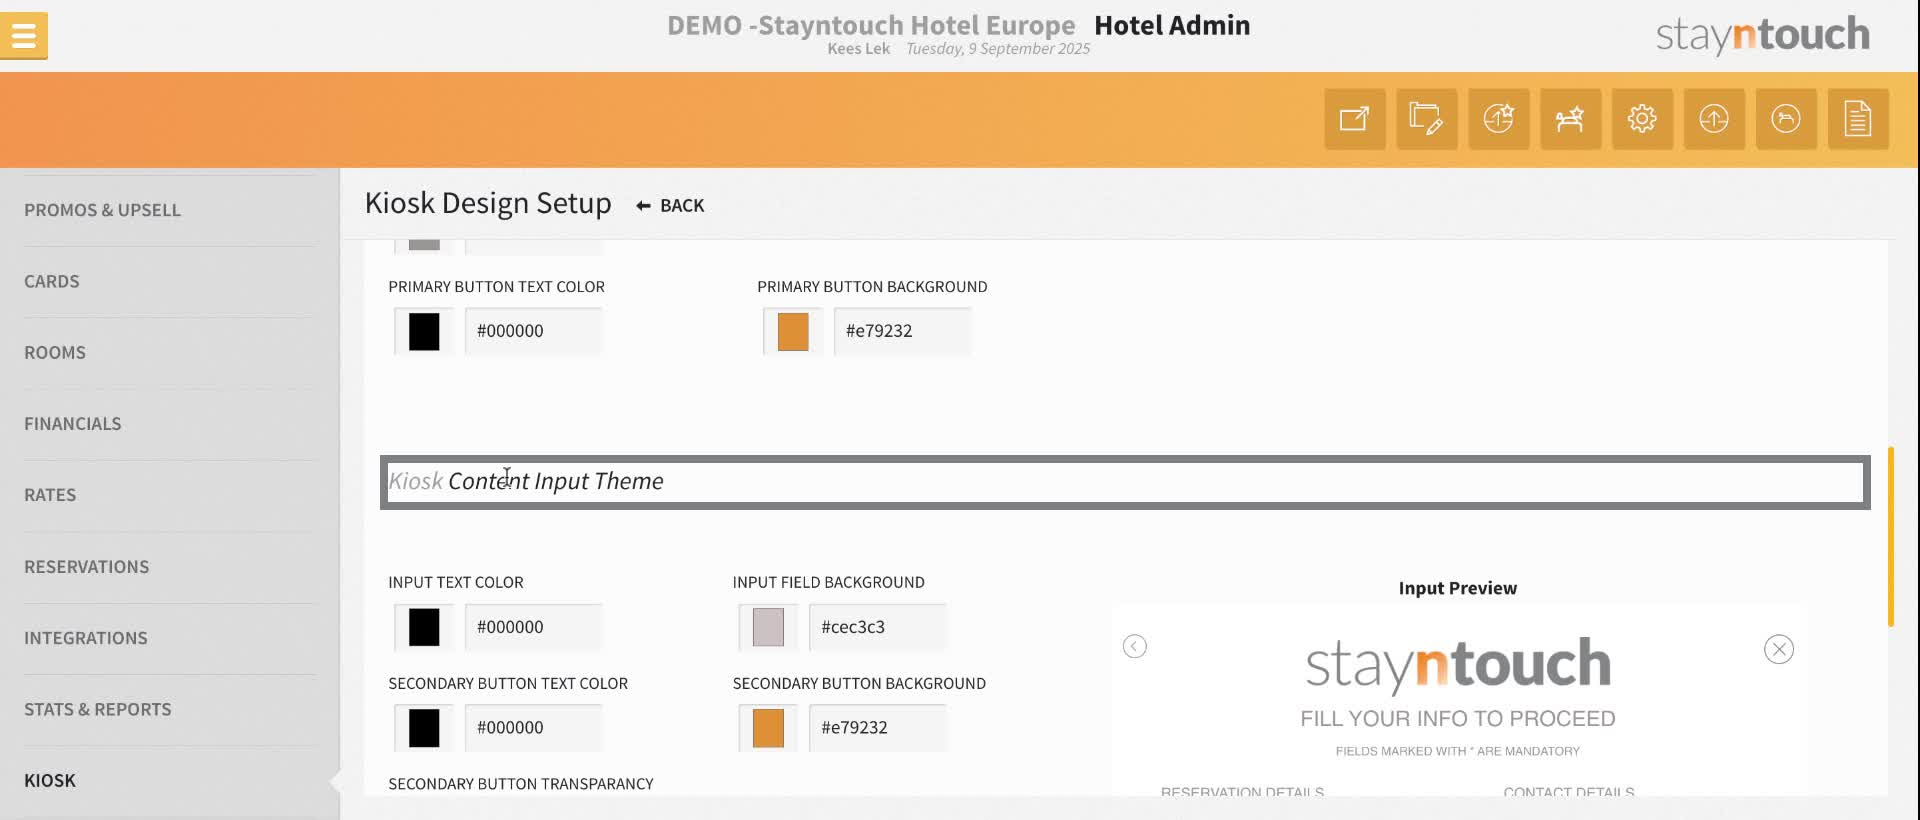Screen dimensions: 1920x820
Task: Open the hamburger main menu
Action: click(x=23, y=36)
